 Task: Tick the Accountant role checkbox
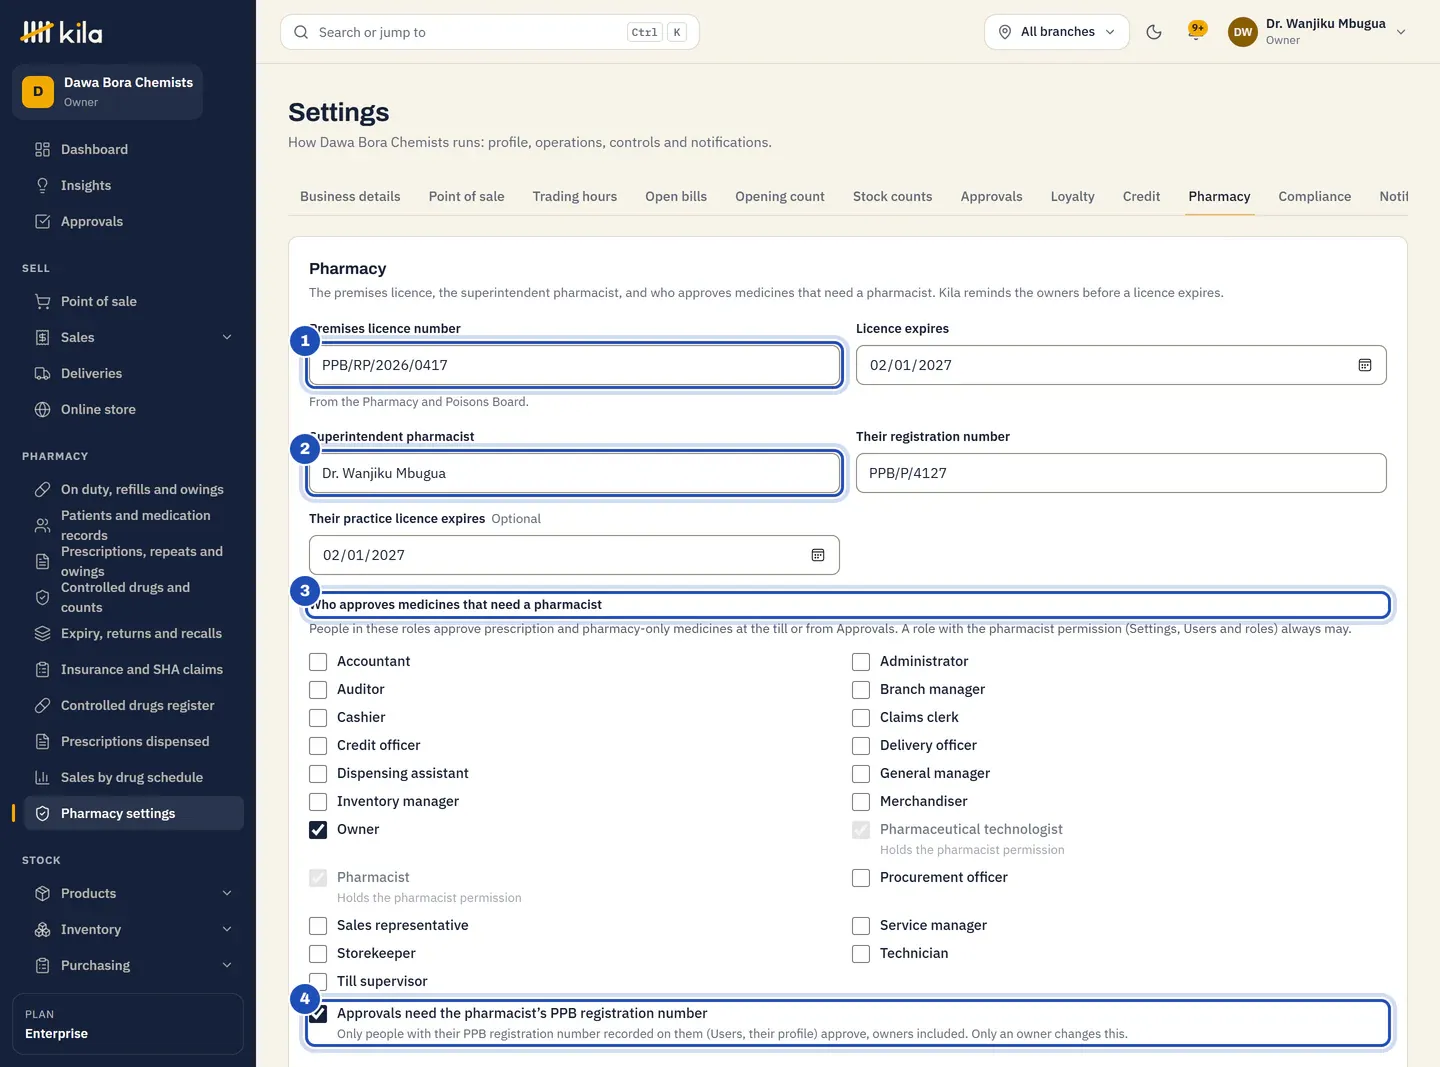click(318, 662)
